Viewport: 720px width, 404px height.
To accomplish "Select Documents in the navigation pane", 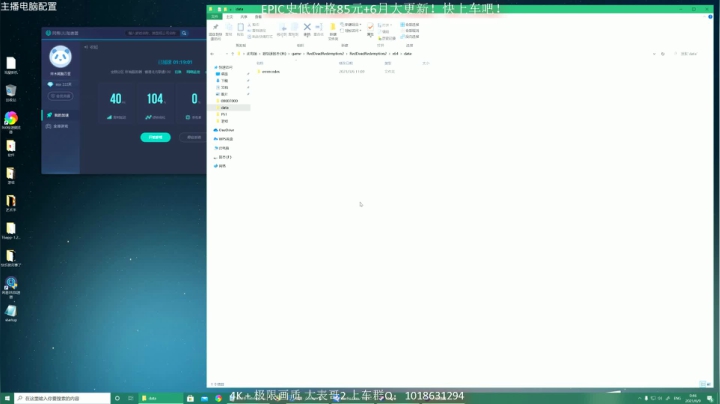I will (x=224, y=87).
